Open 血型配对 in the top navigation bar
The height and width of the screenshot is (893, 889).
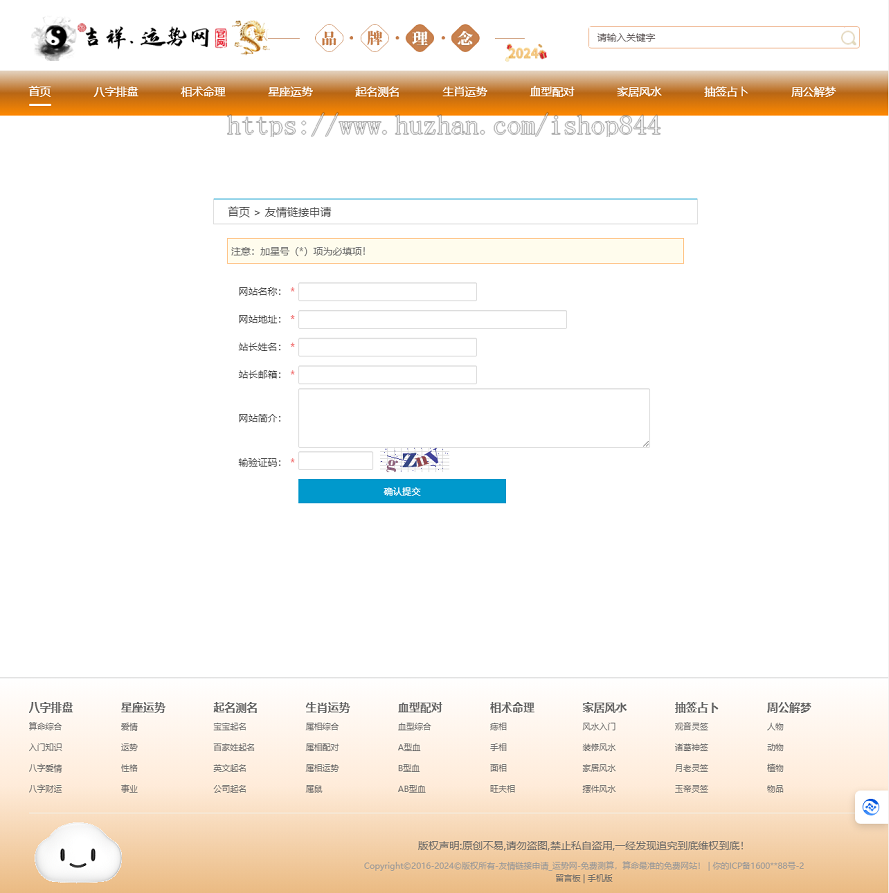(552, 92)
